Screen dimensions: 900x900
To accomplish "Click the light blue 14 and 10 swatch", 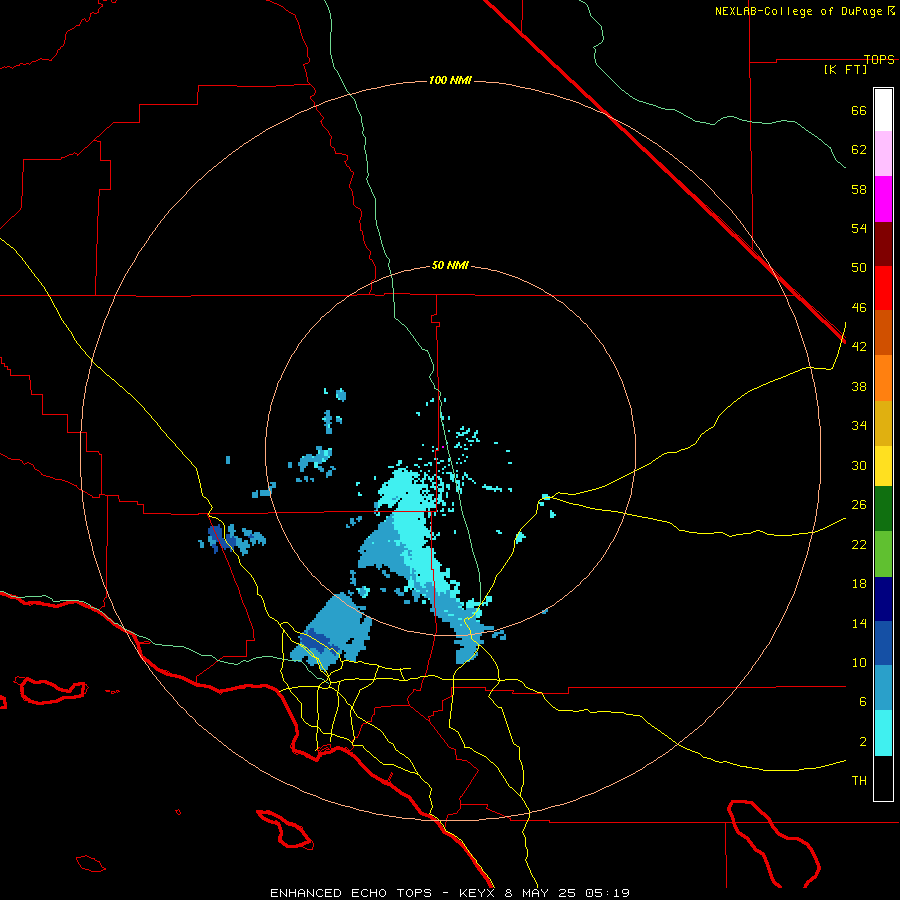I will [x=883, y=688].
